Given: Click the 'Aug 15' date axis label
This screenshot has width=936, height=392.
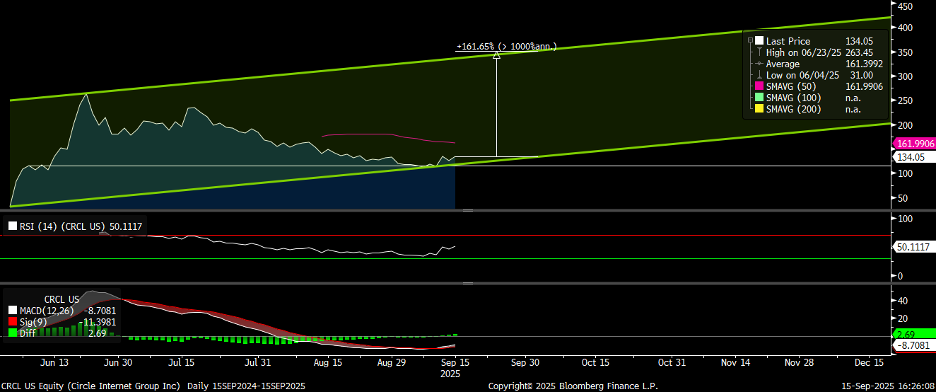Looking at the screenshot, I should coord(328,363).
